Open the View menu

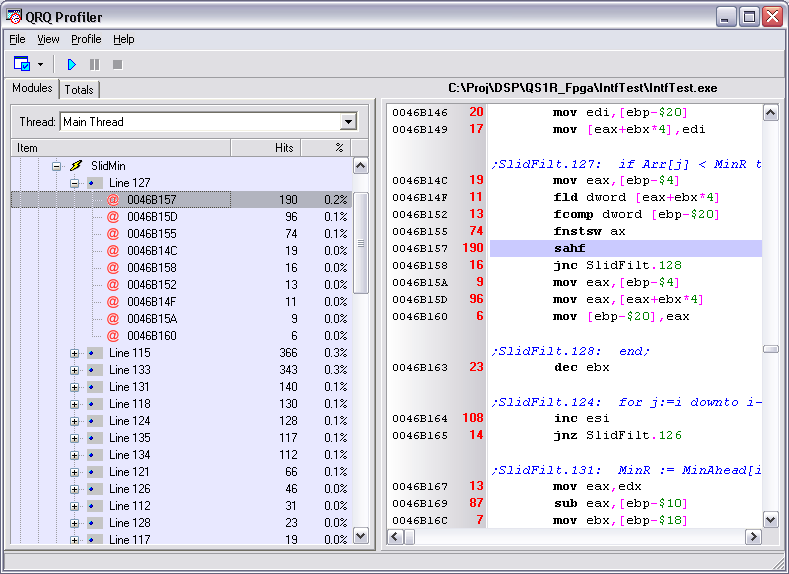point(48,39)
